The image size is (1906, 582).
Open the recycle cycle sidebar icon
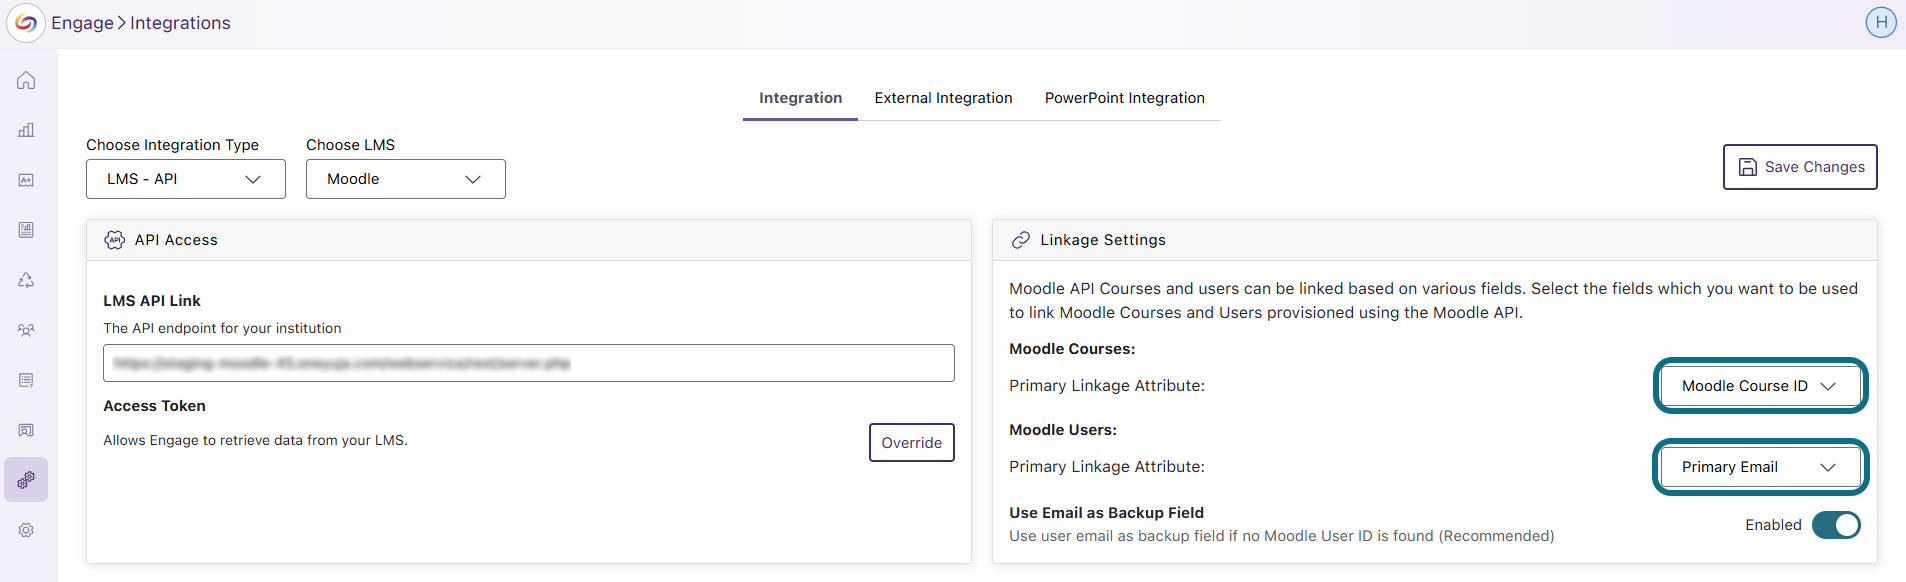26,280
